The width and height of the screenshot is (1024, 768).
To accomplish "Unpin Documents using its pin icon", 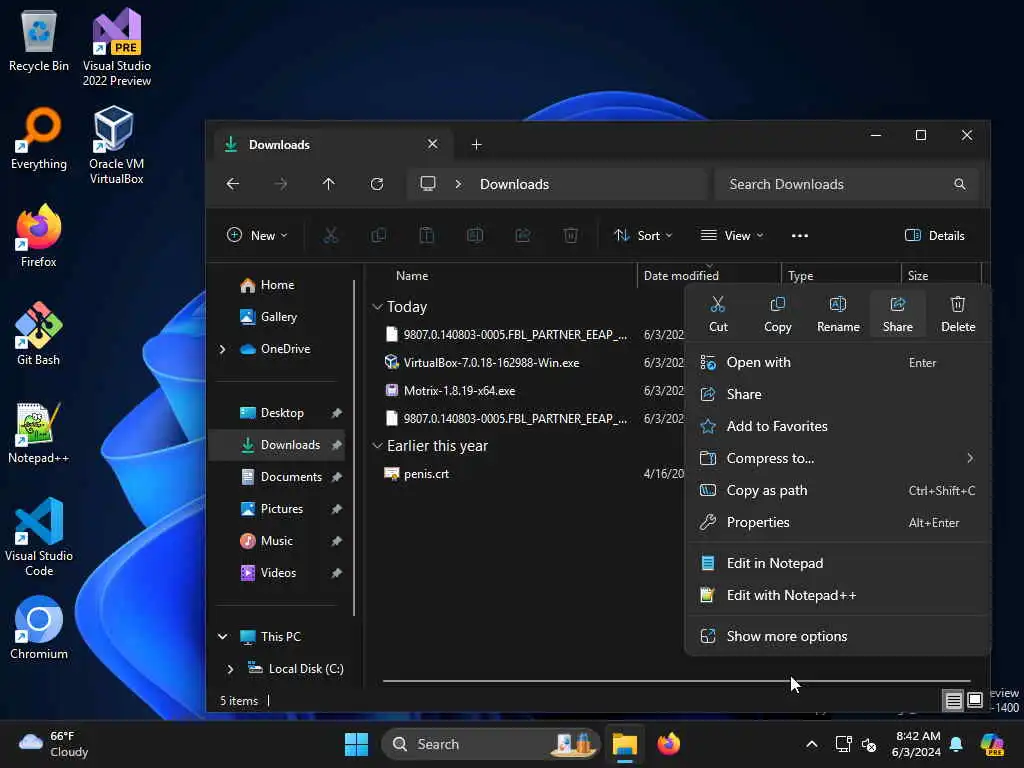I will pyautogui.click(x=336, y=477).
